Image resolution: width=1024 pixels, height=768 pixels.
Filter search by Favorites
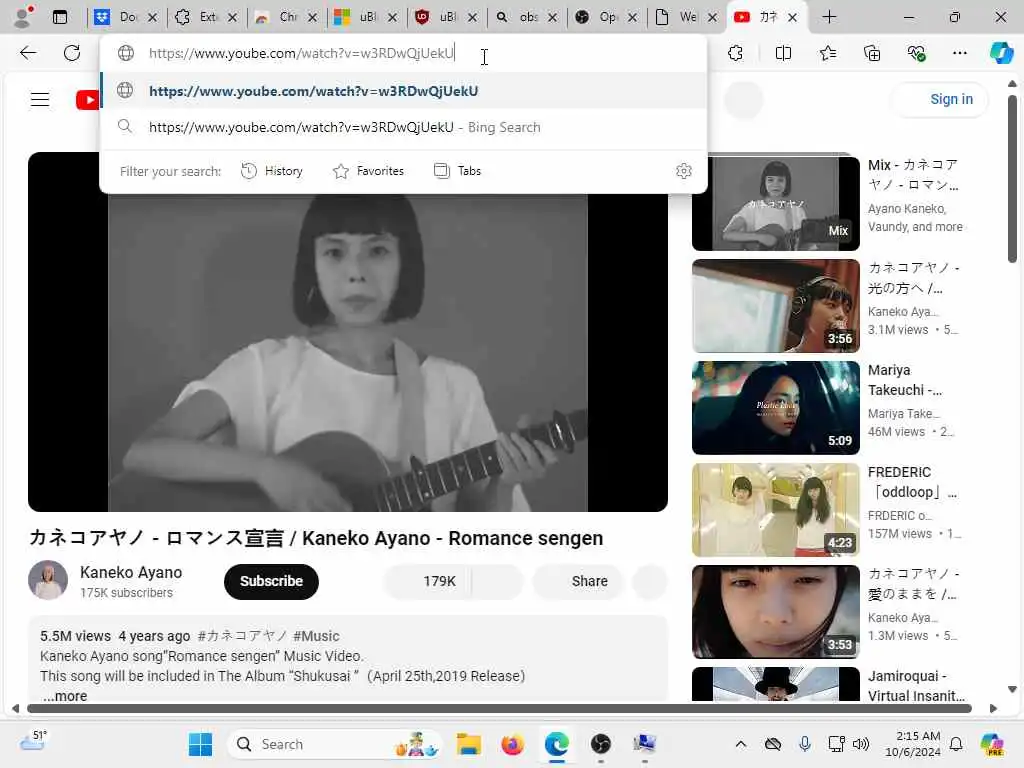(368, 171)
